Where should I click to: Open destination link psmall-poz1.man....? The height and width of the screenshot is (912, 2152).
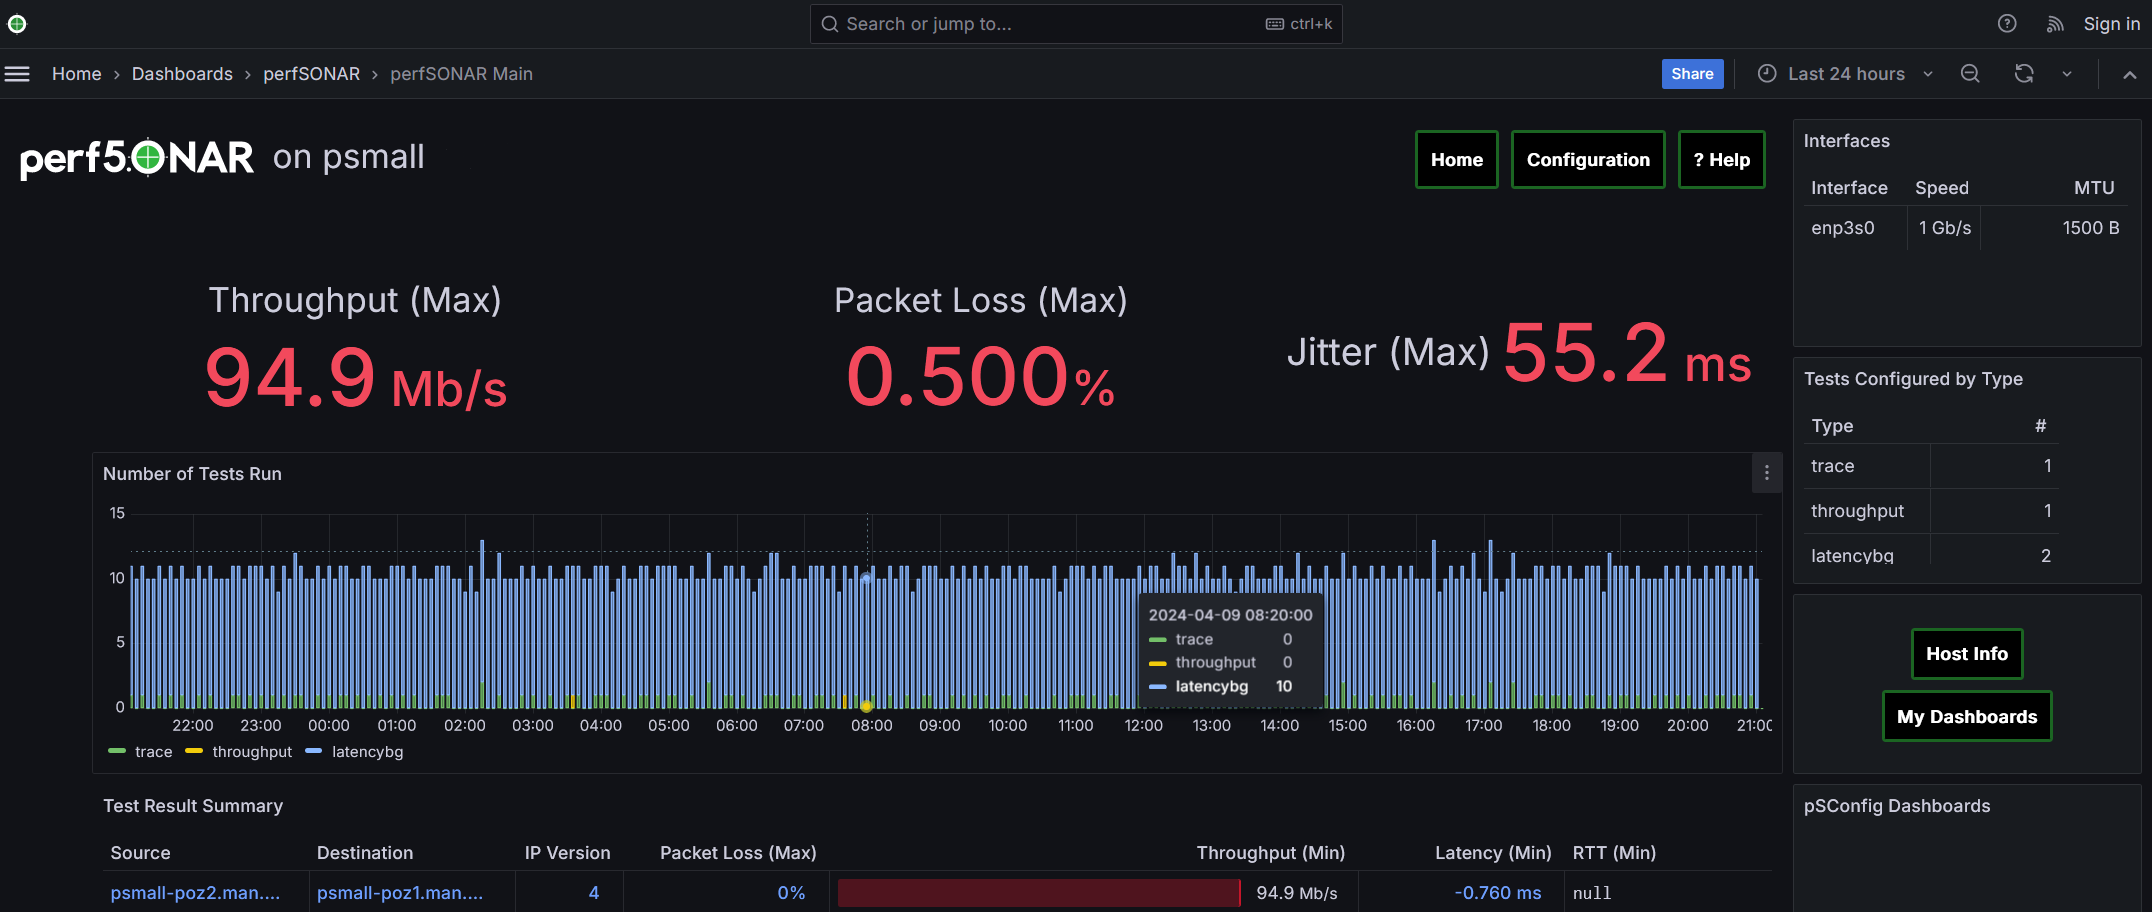[x=400, y=893]
